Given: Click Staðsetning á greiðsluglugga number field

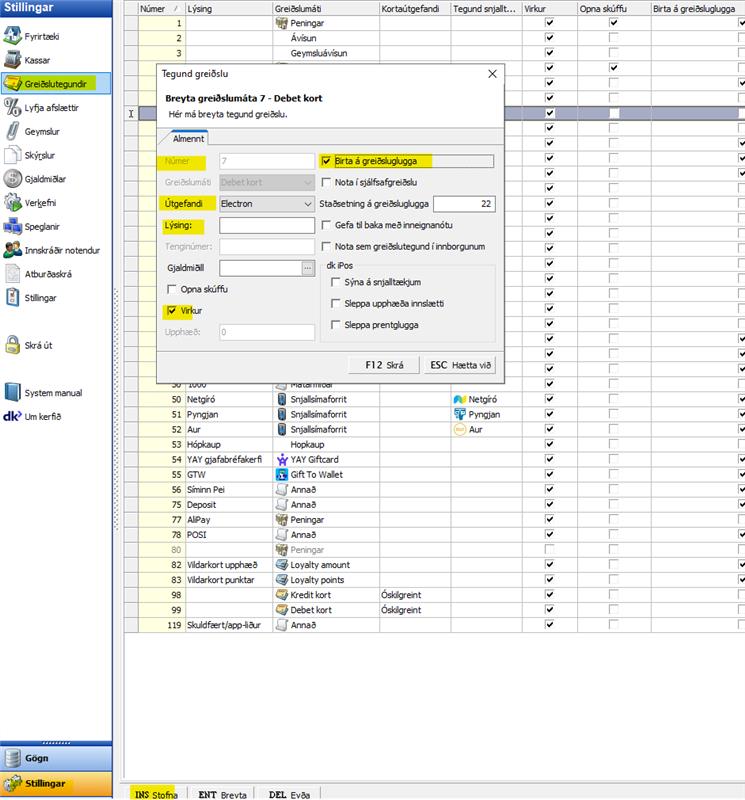Looking at the screenshot, I should [x=464, y=204].
